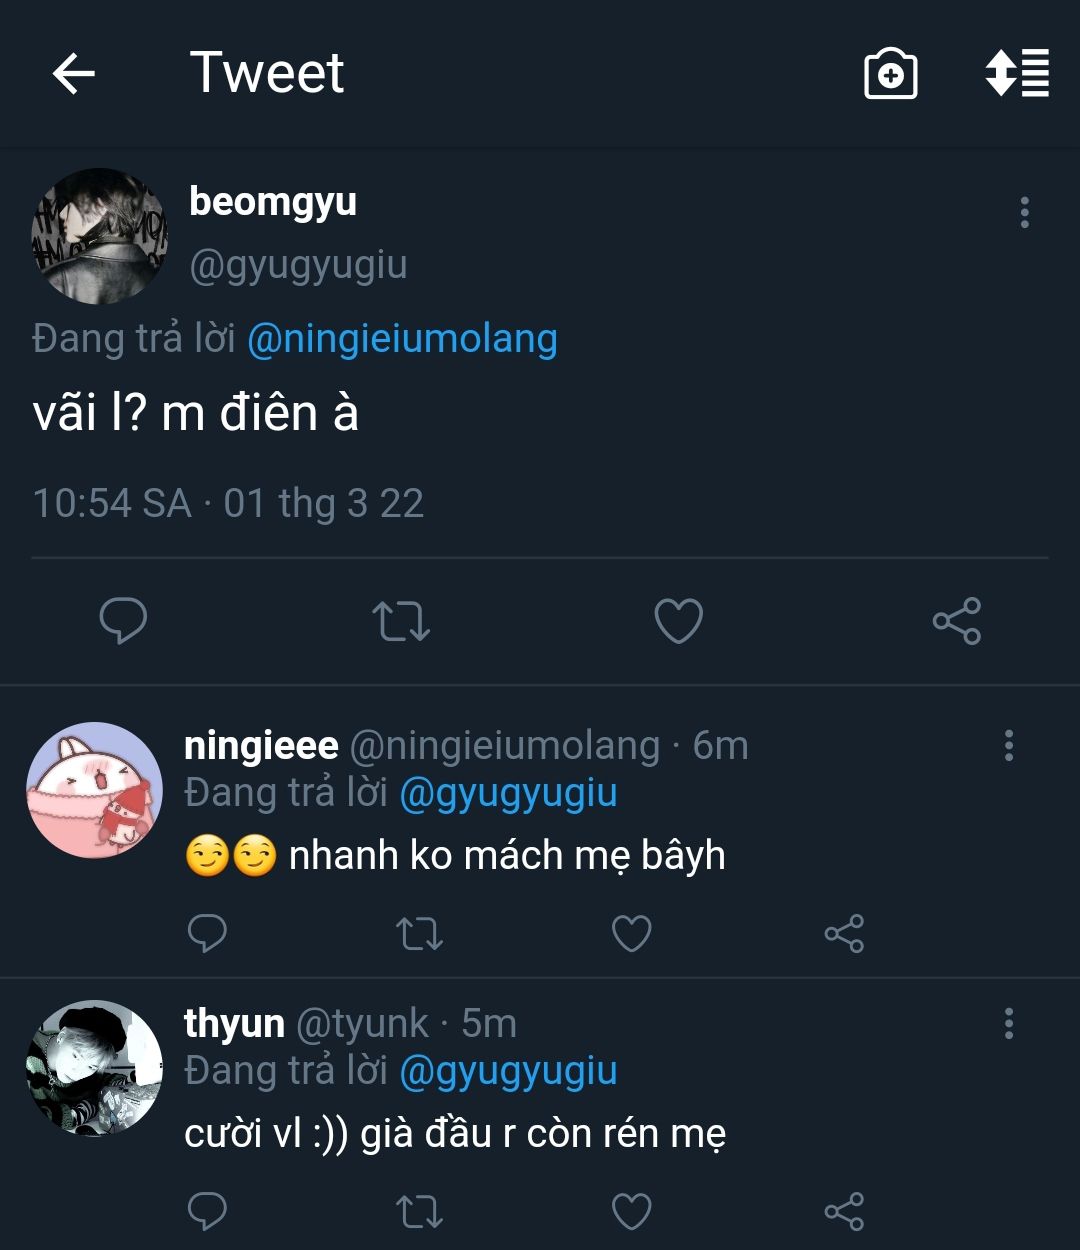This screenshot has height=1250, width=1080.
Task: Tap the thyun display name
Action: (234, 1023)
